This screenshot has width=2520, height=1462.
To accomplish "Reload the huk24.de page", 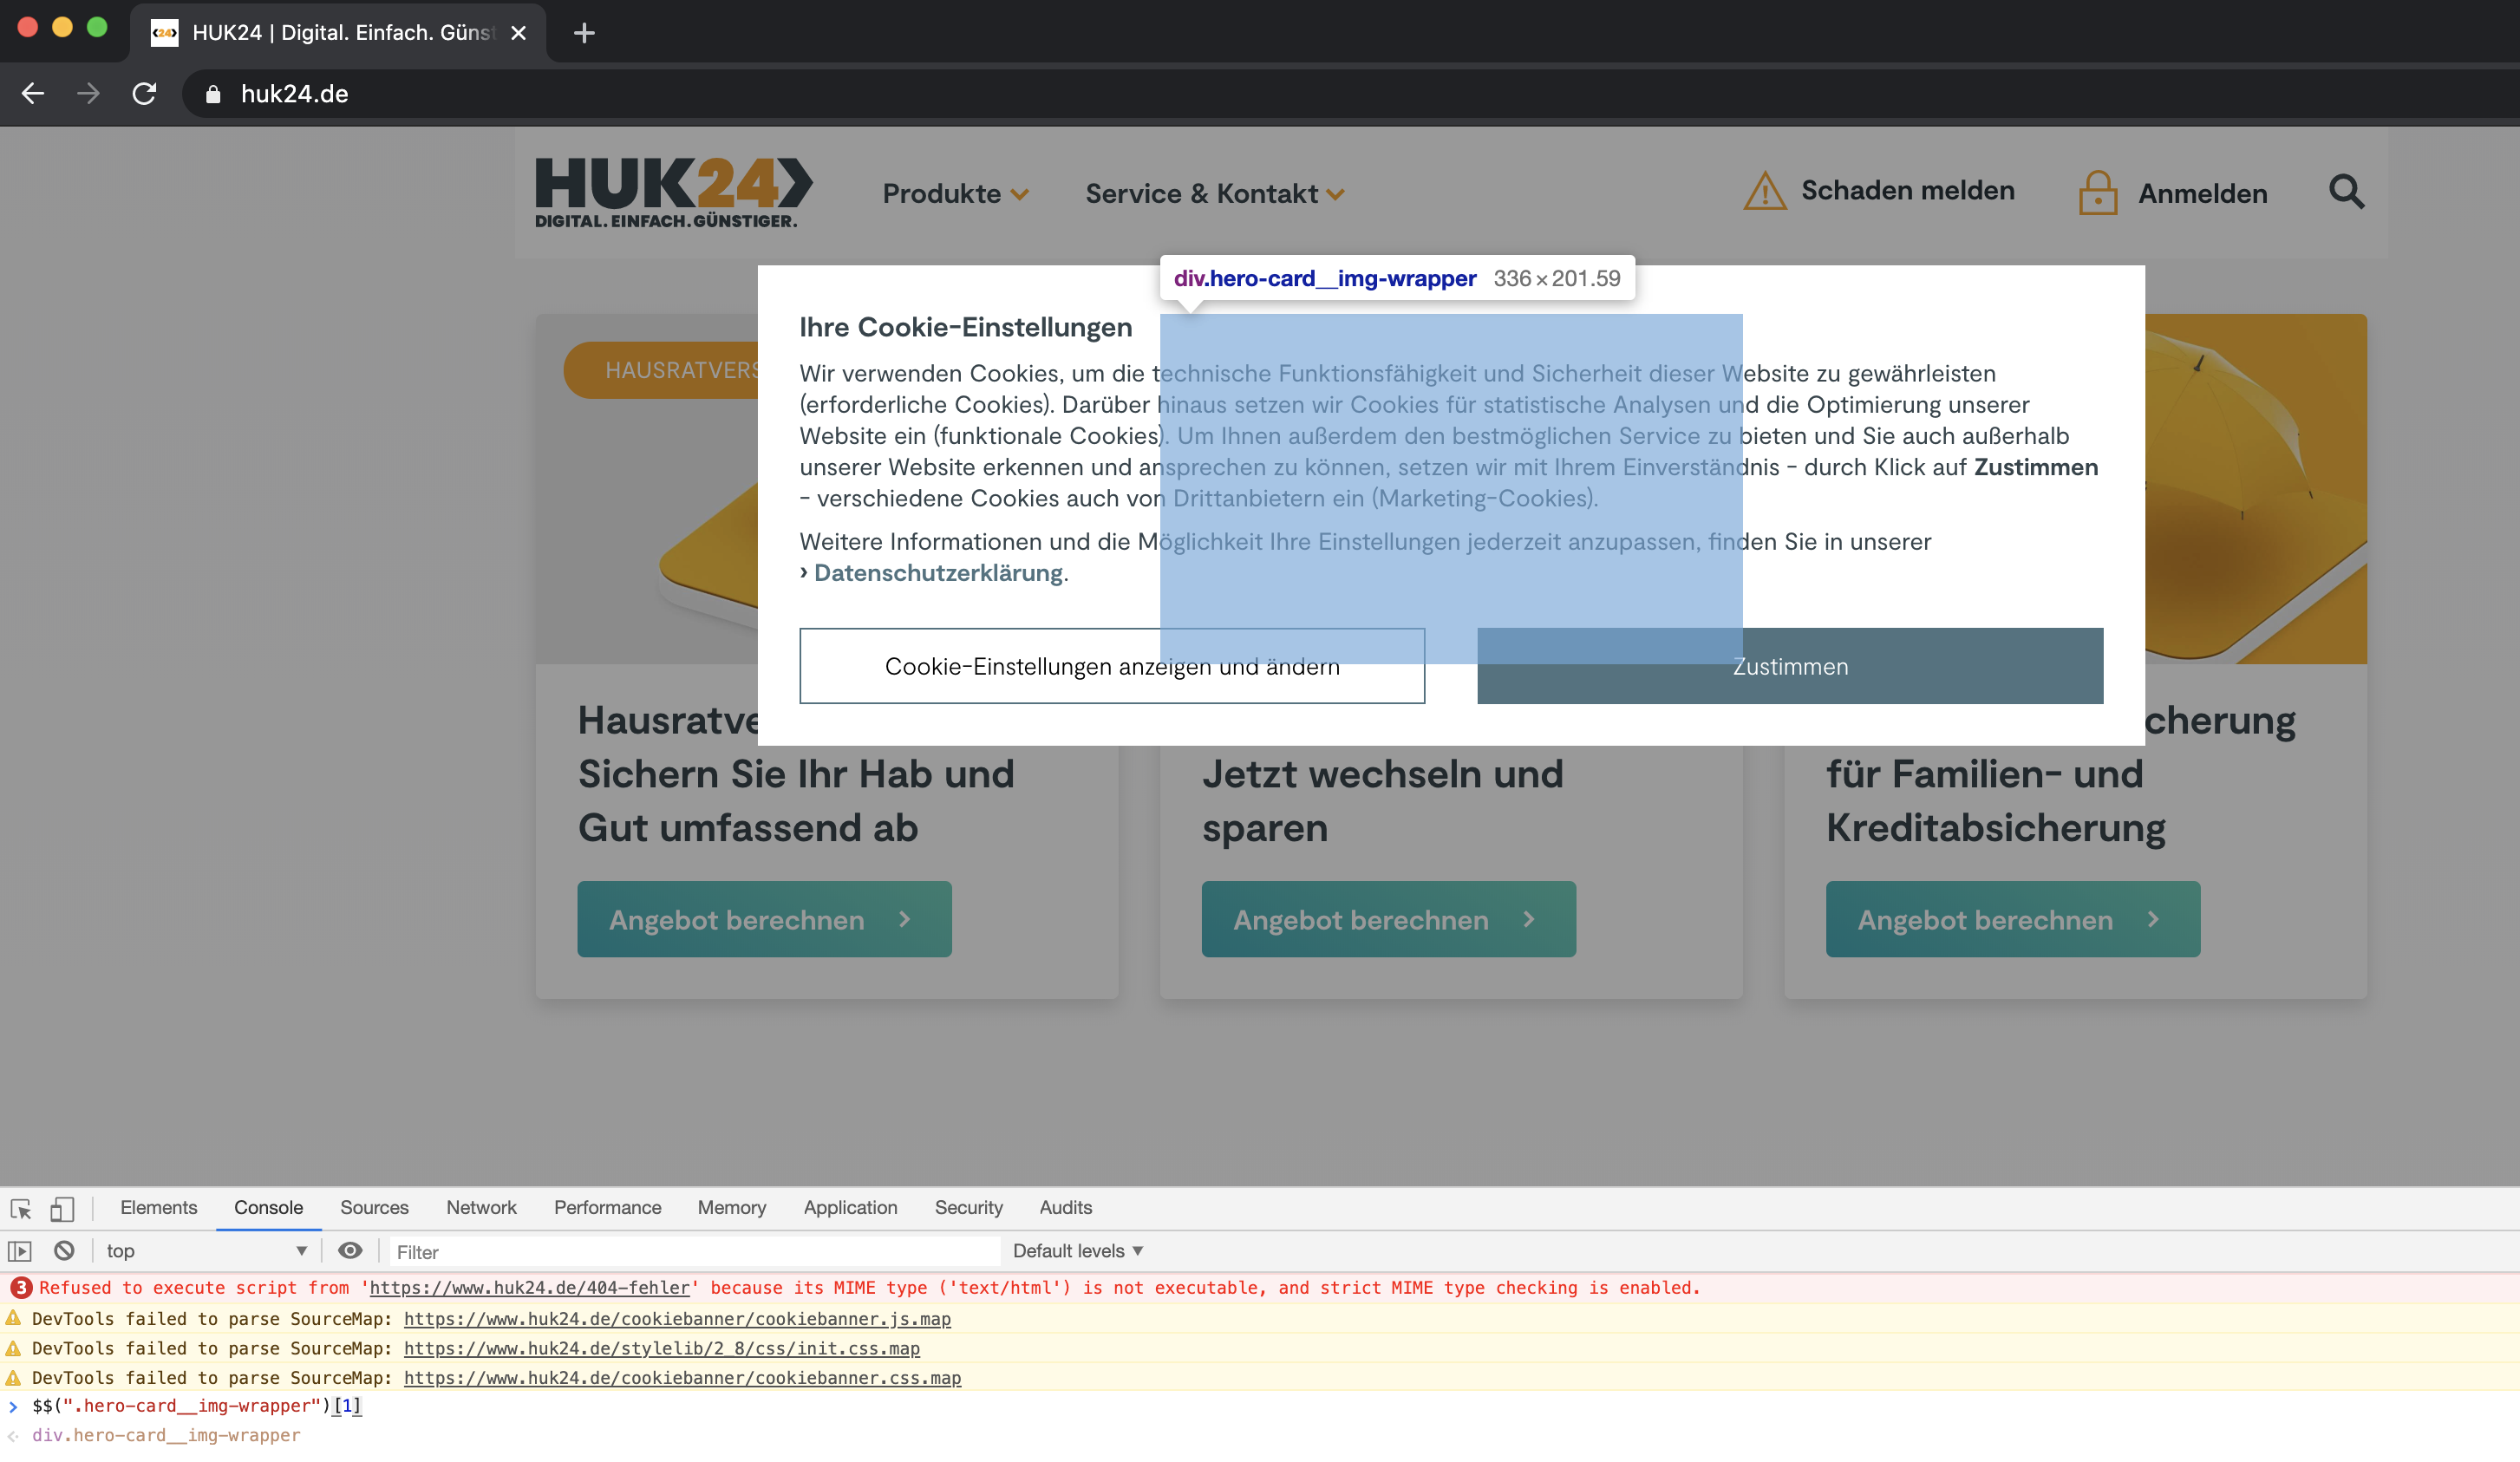I will click(144, 94).
